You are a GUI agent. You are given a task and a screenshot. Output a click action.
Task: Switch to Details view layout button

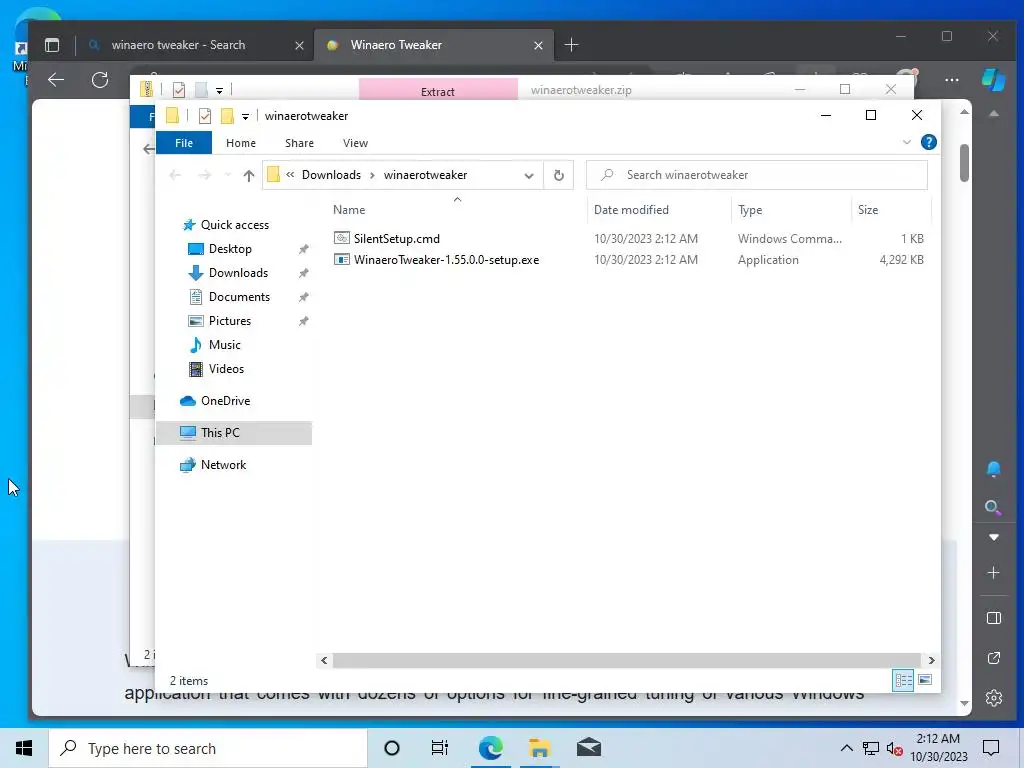[903, 680]
